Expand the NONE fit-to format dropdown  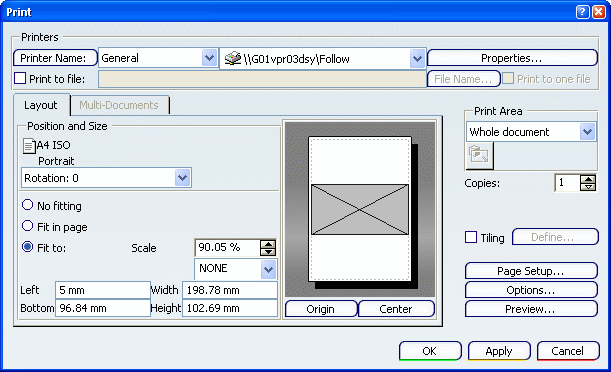[268, 269]
